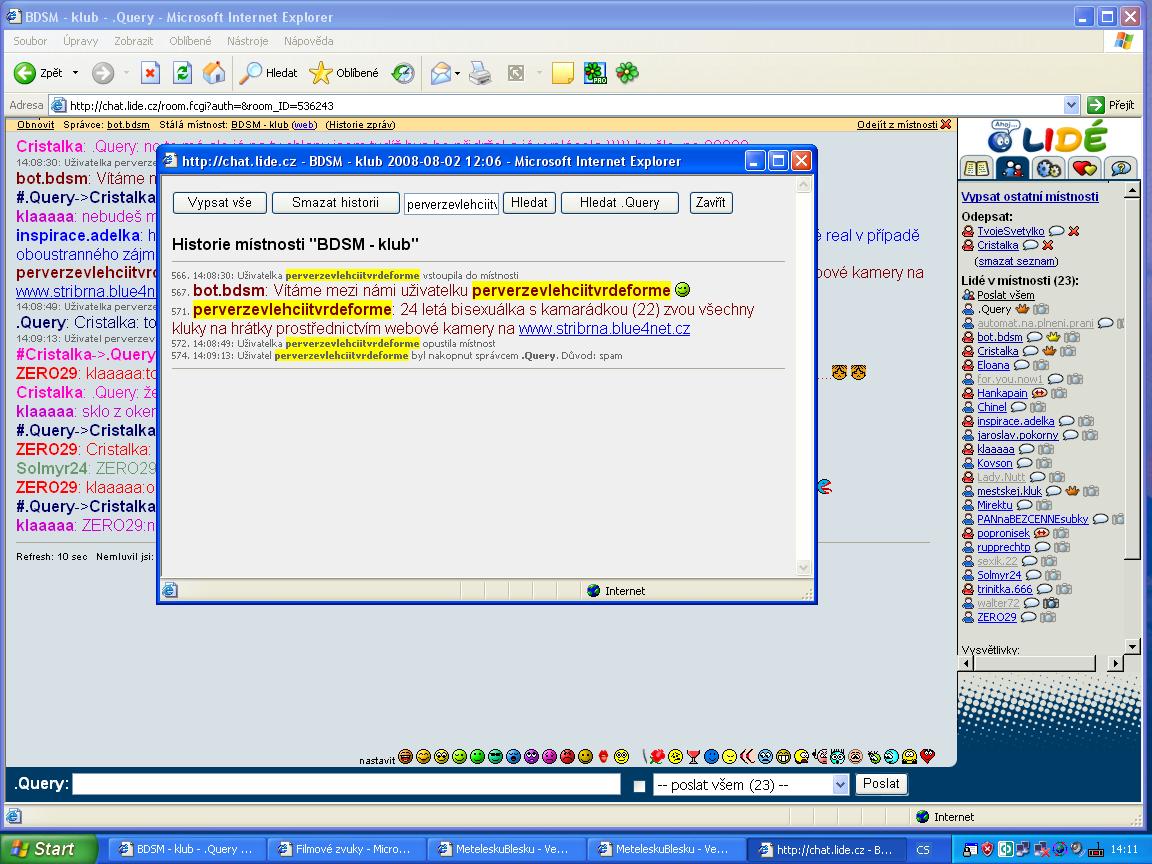Open the Nástroje menu
This screenshot has height=864, width=1152.
point(248,41)
